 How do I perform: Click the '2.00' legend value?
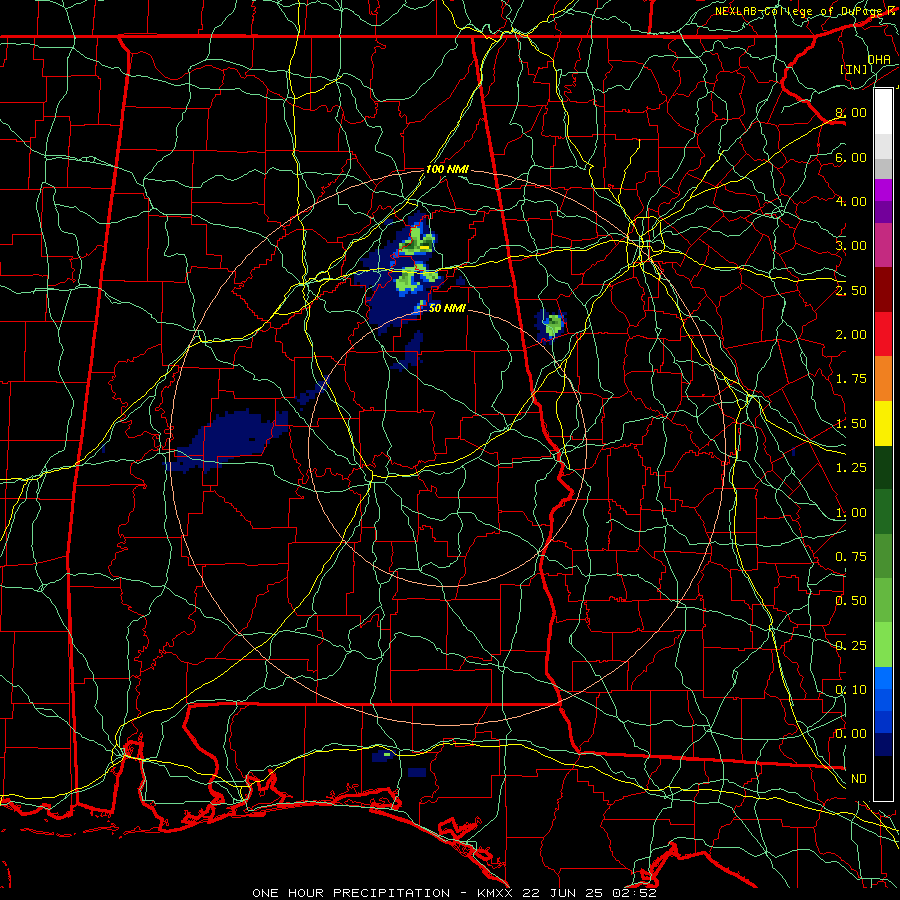[851, 335]
